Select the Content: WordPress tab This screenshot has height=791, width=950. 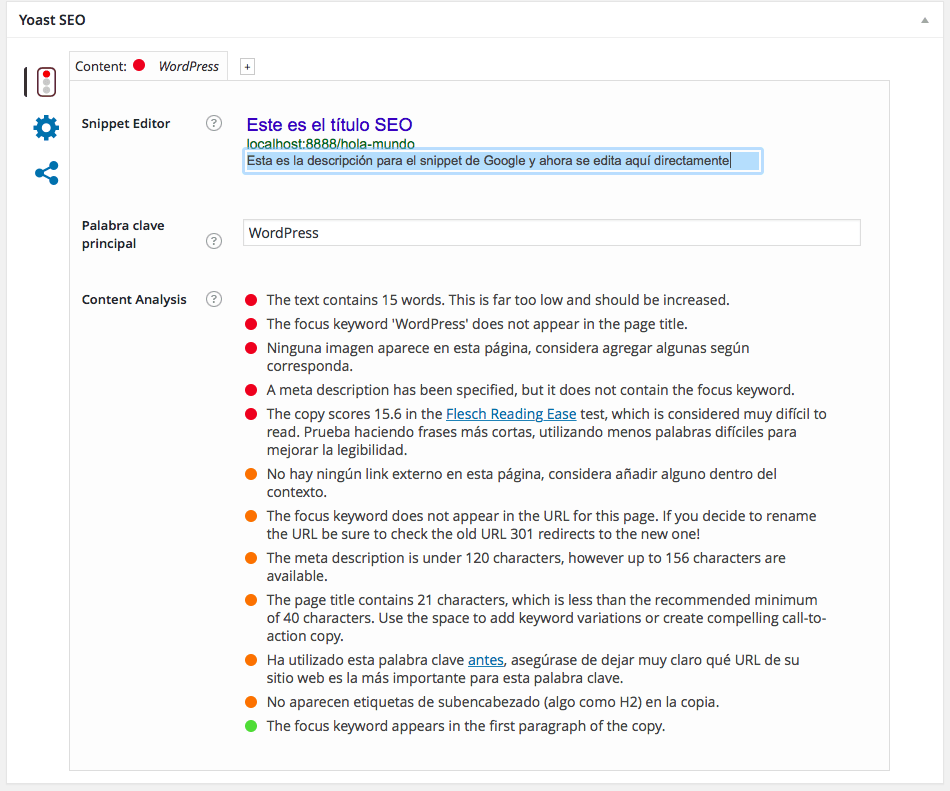tap(148, 66)
